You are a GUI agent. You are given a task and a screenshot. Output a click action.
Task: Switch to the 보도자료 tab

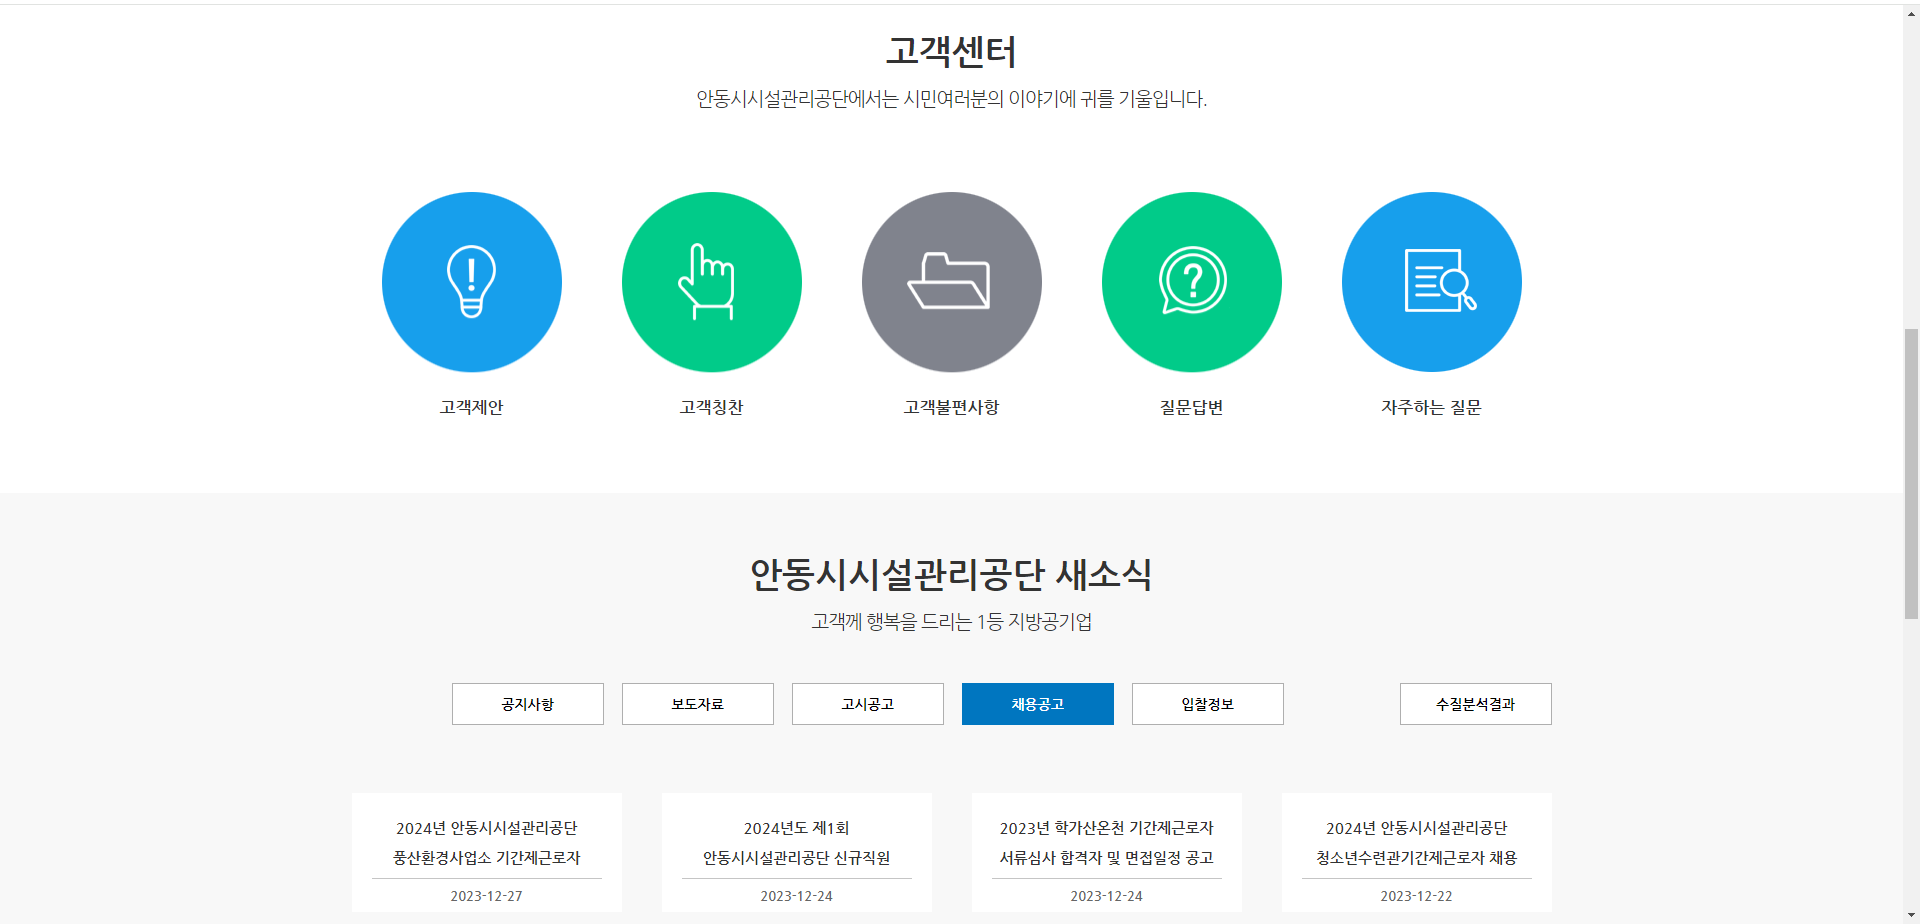coord(698,704)
